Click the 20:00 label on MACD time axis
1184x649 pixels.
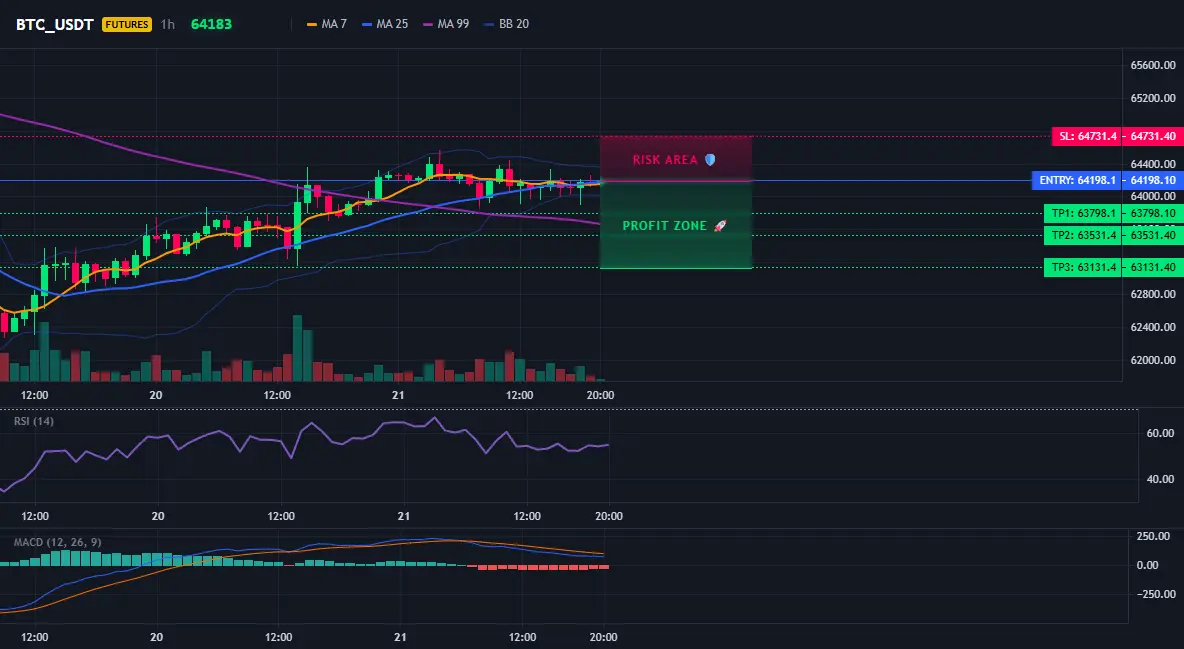(x=603, y=637)
